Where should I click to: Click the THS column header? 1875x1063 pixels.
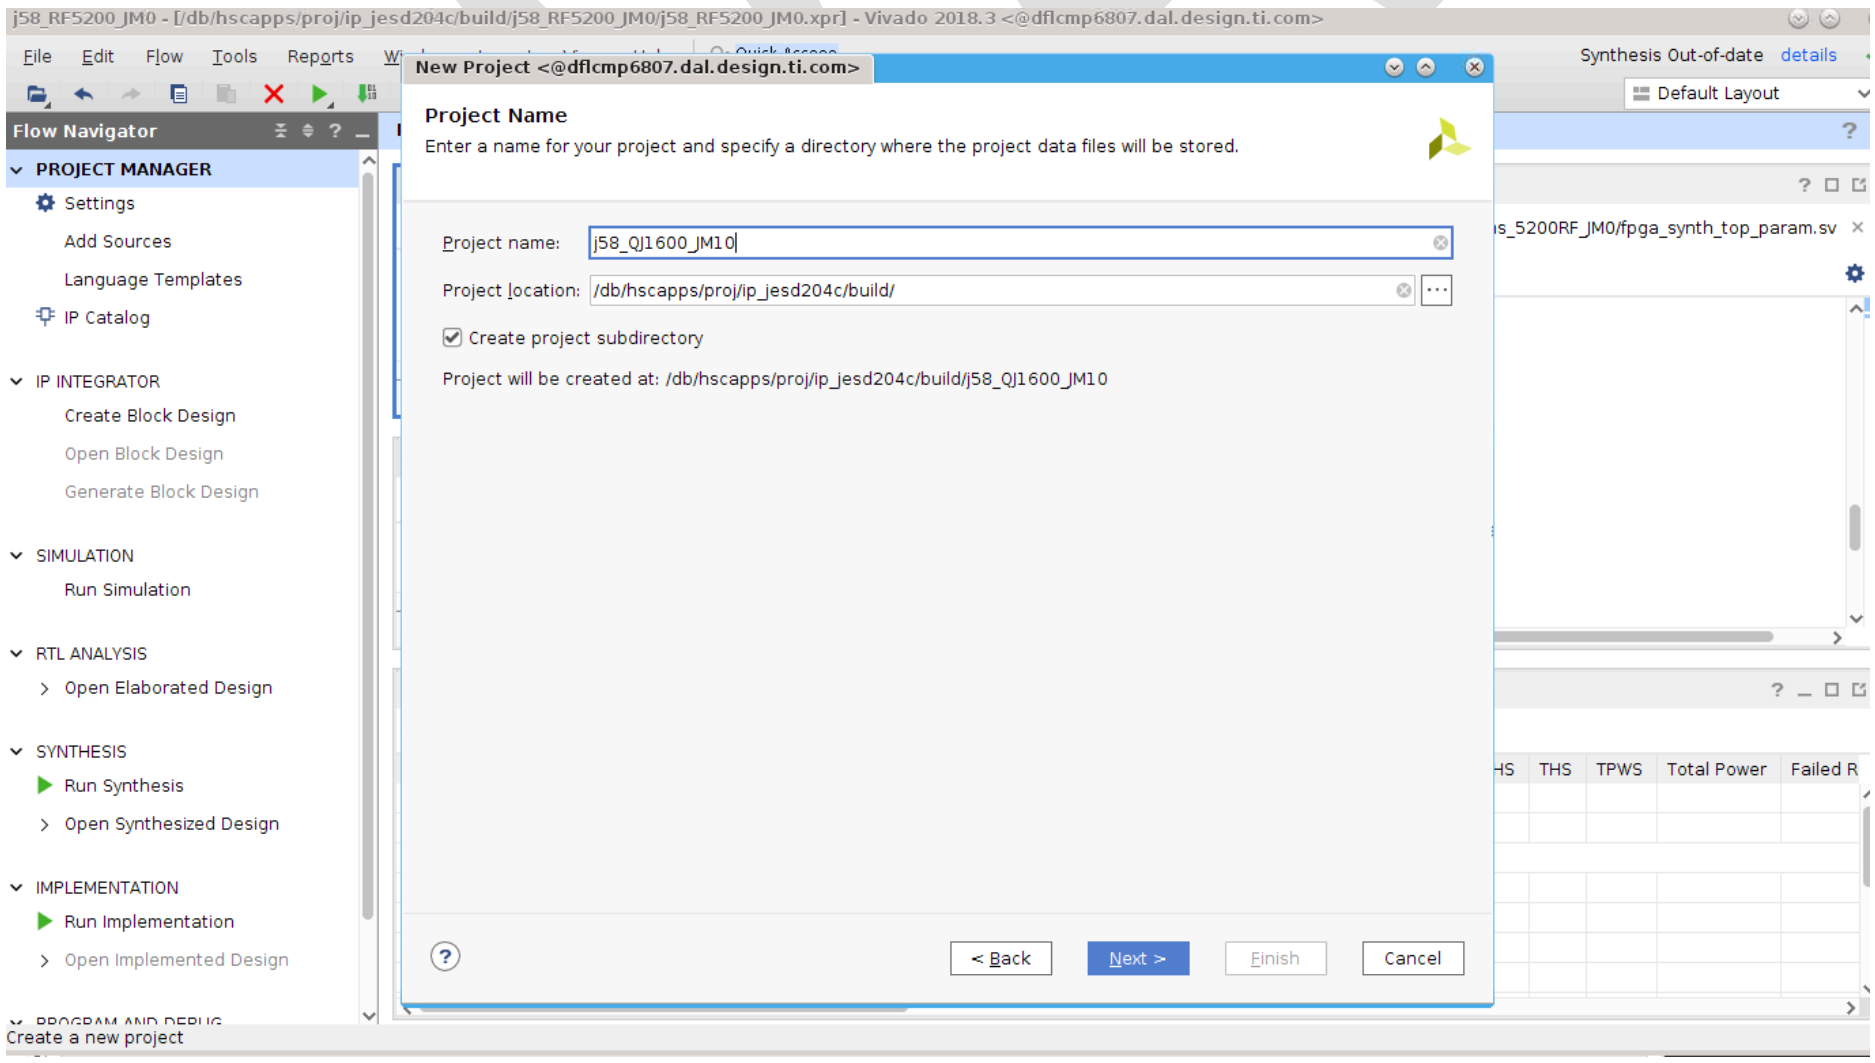[1555, 770]
